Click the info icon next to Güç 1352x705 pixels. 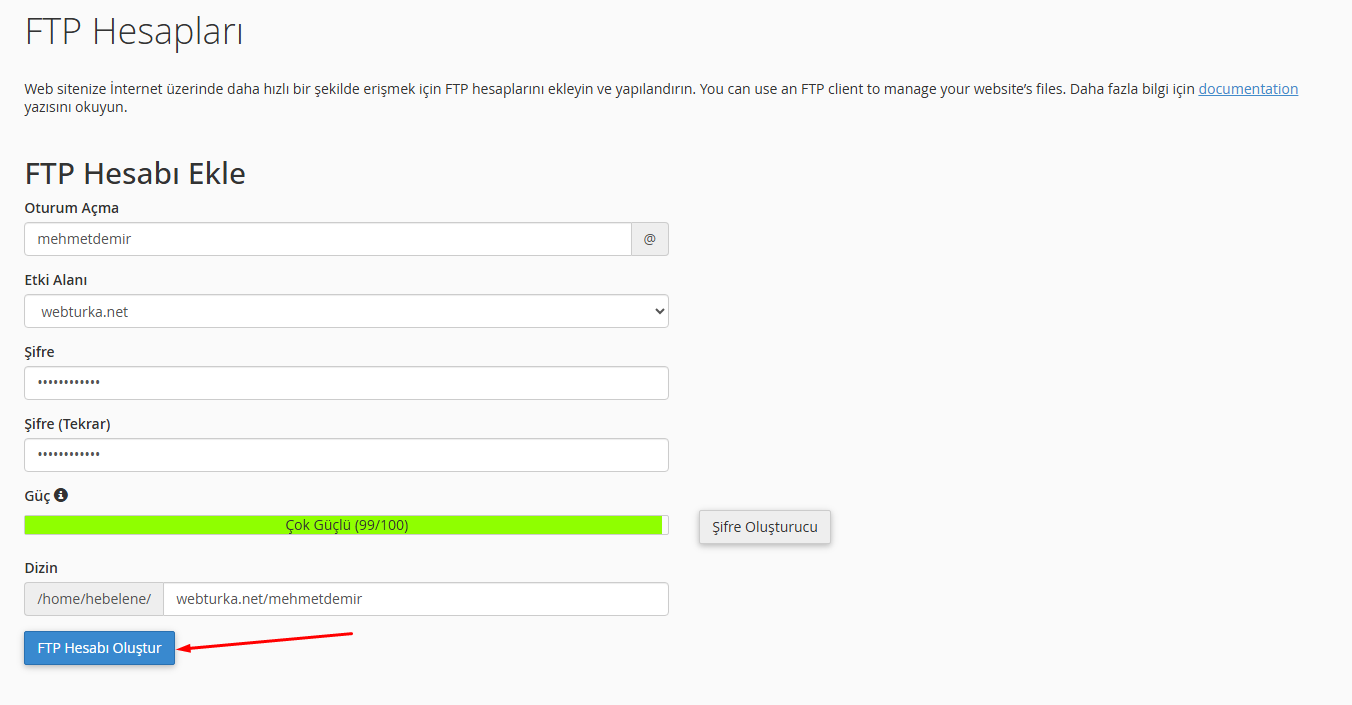[x=61, y=495]
